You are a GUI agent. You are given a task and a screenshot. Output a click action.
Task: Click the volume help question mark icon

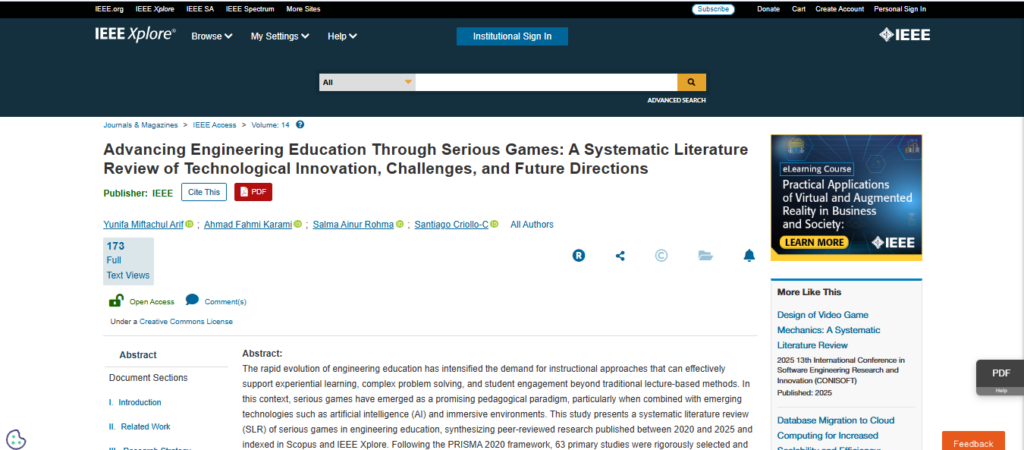pyautogui.click(x=300, y=125)
